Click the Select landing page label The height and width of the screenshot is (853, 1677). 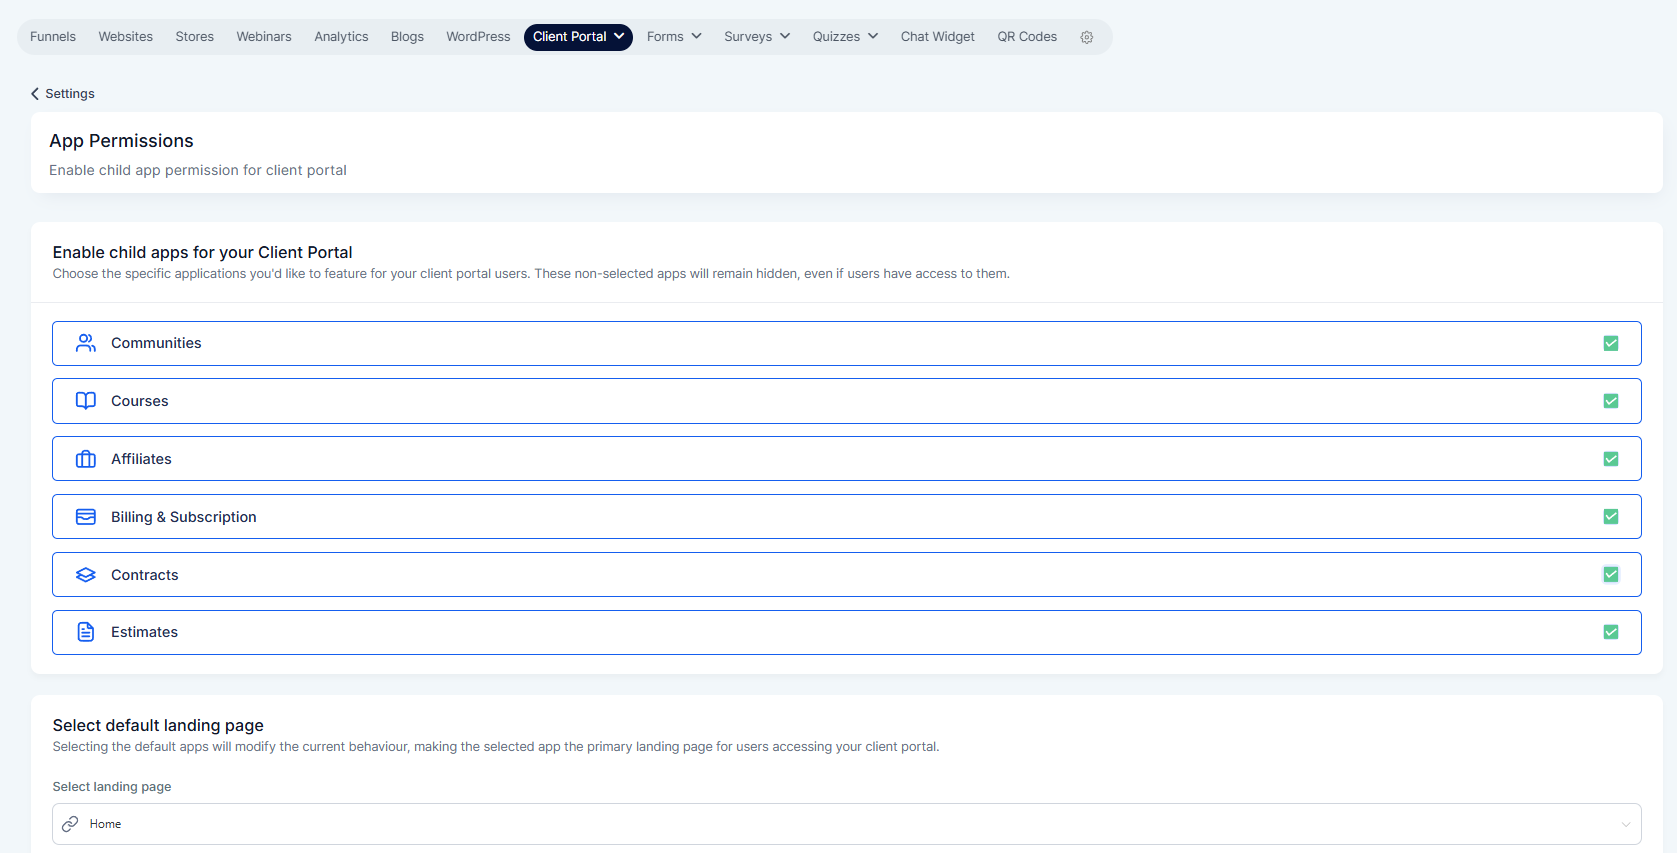point(112,787)
